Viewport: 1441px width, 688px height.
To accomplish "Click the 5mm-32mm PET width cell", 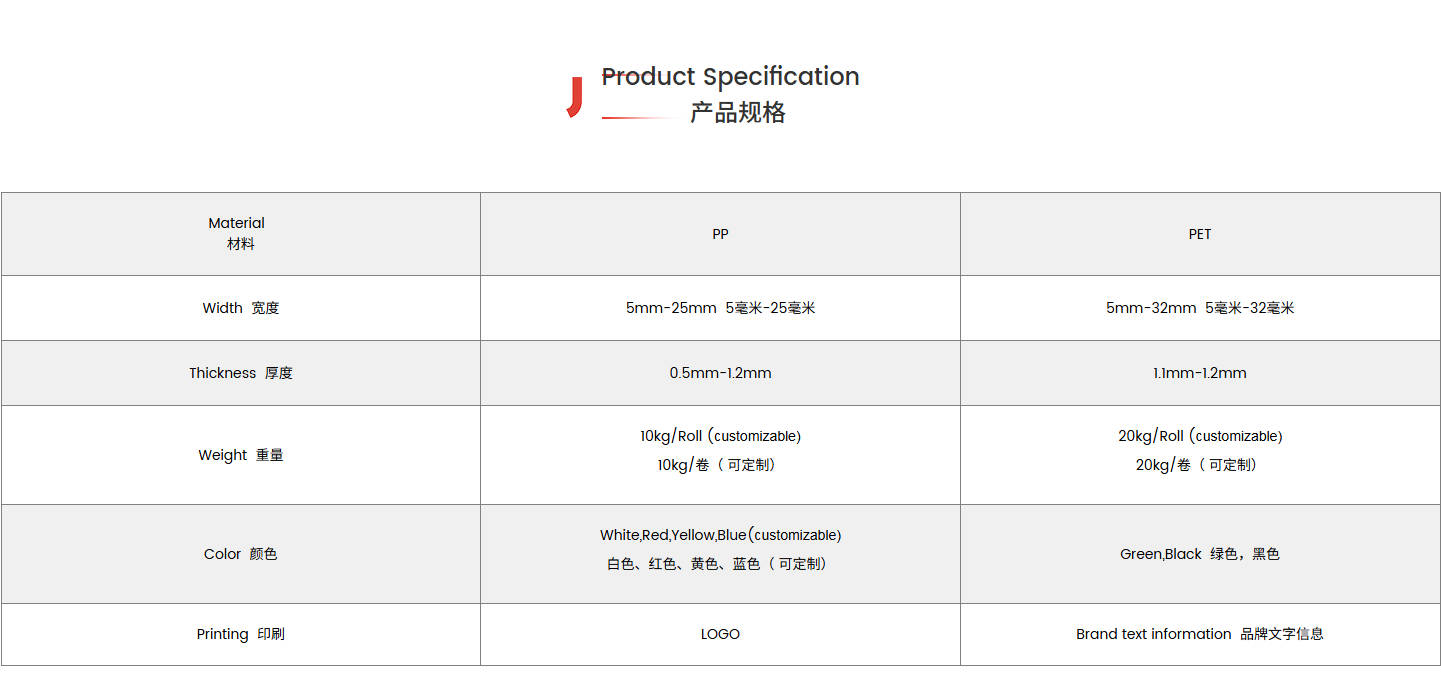I will click(x=1200, y=308).
